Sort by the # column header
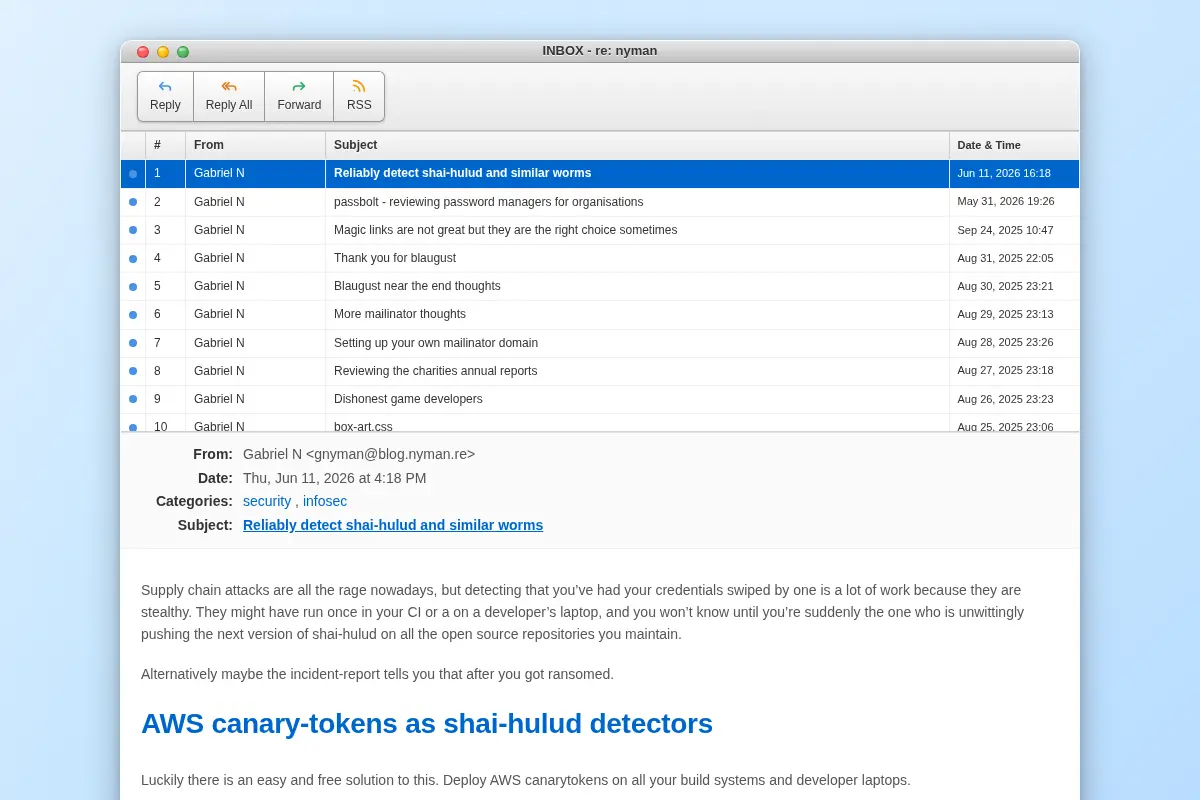This screenshot has width=1200, height=800. pyautogui.click(x=165, y=145)
